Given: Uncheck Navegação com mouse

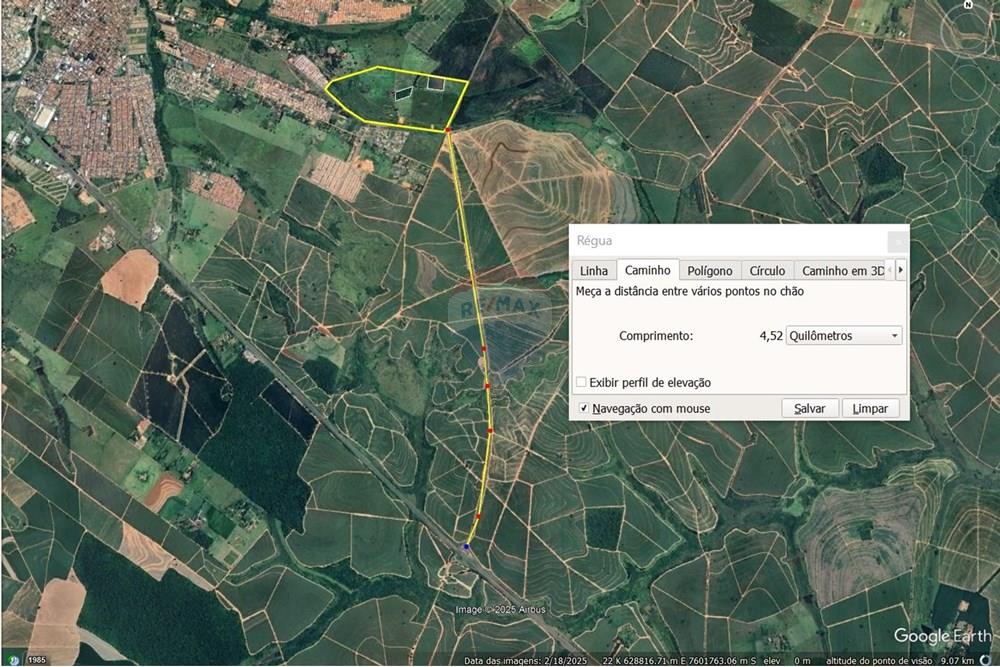Looking at the screenshot, I should 584,408.
